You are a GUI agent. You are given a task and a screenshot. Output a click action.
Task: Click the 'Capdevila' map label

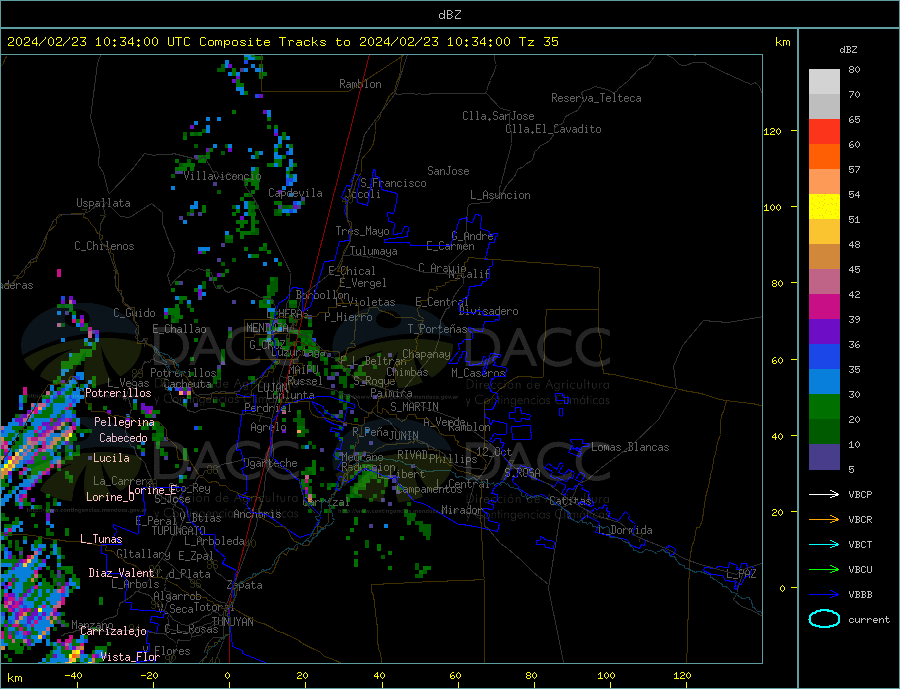pos(295,193)
